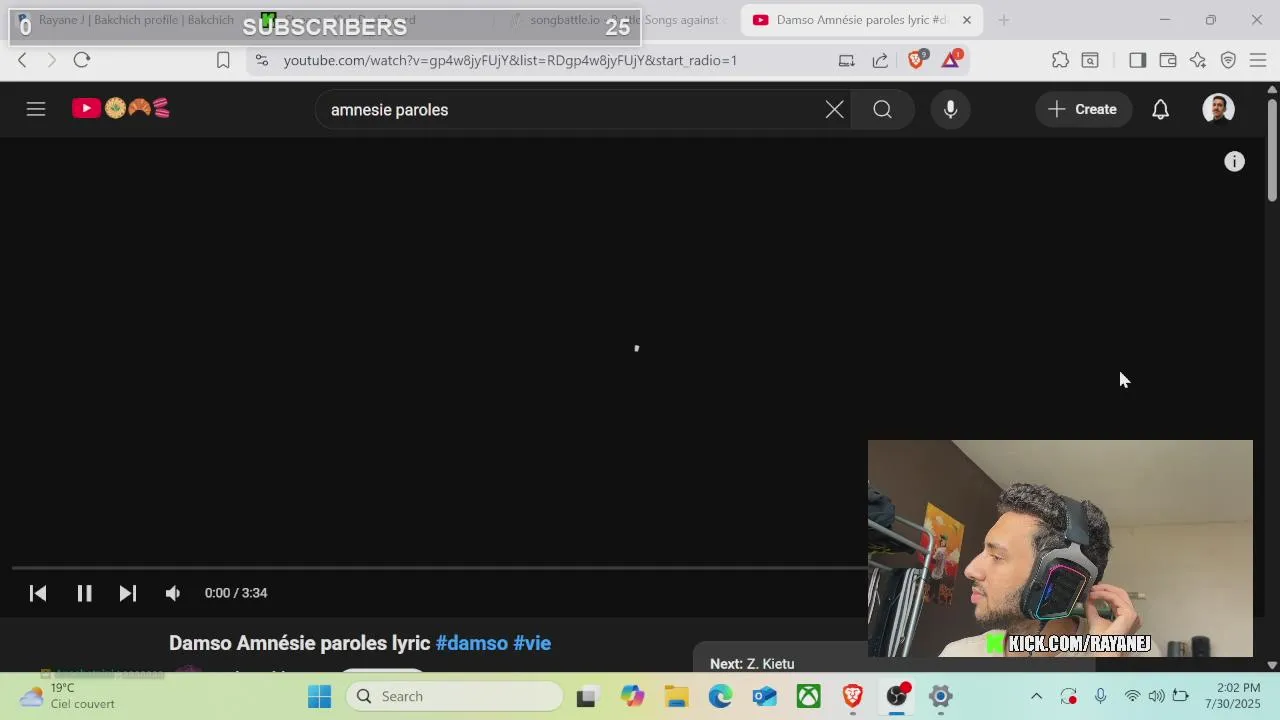Open the #vie hashtag link

coord(532,643)
